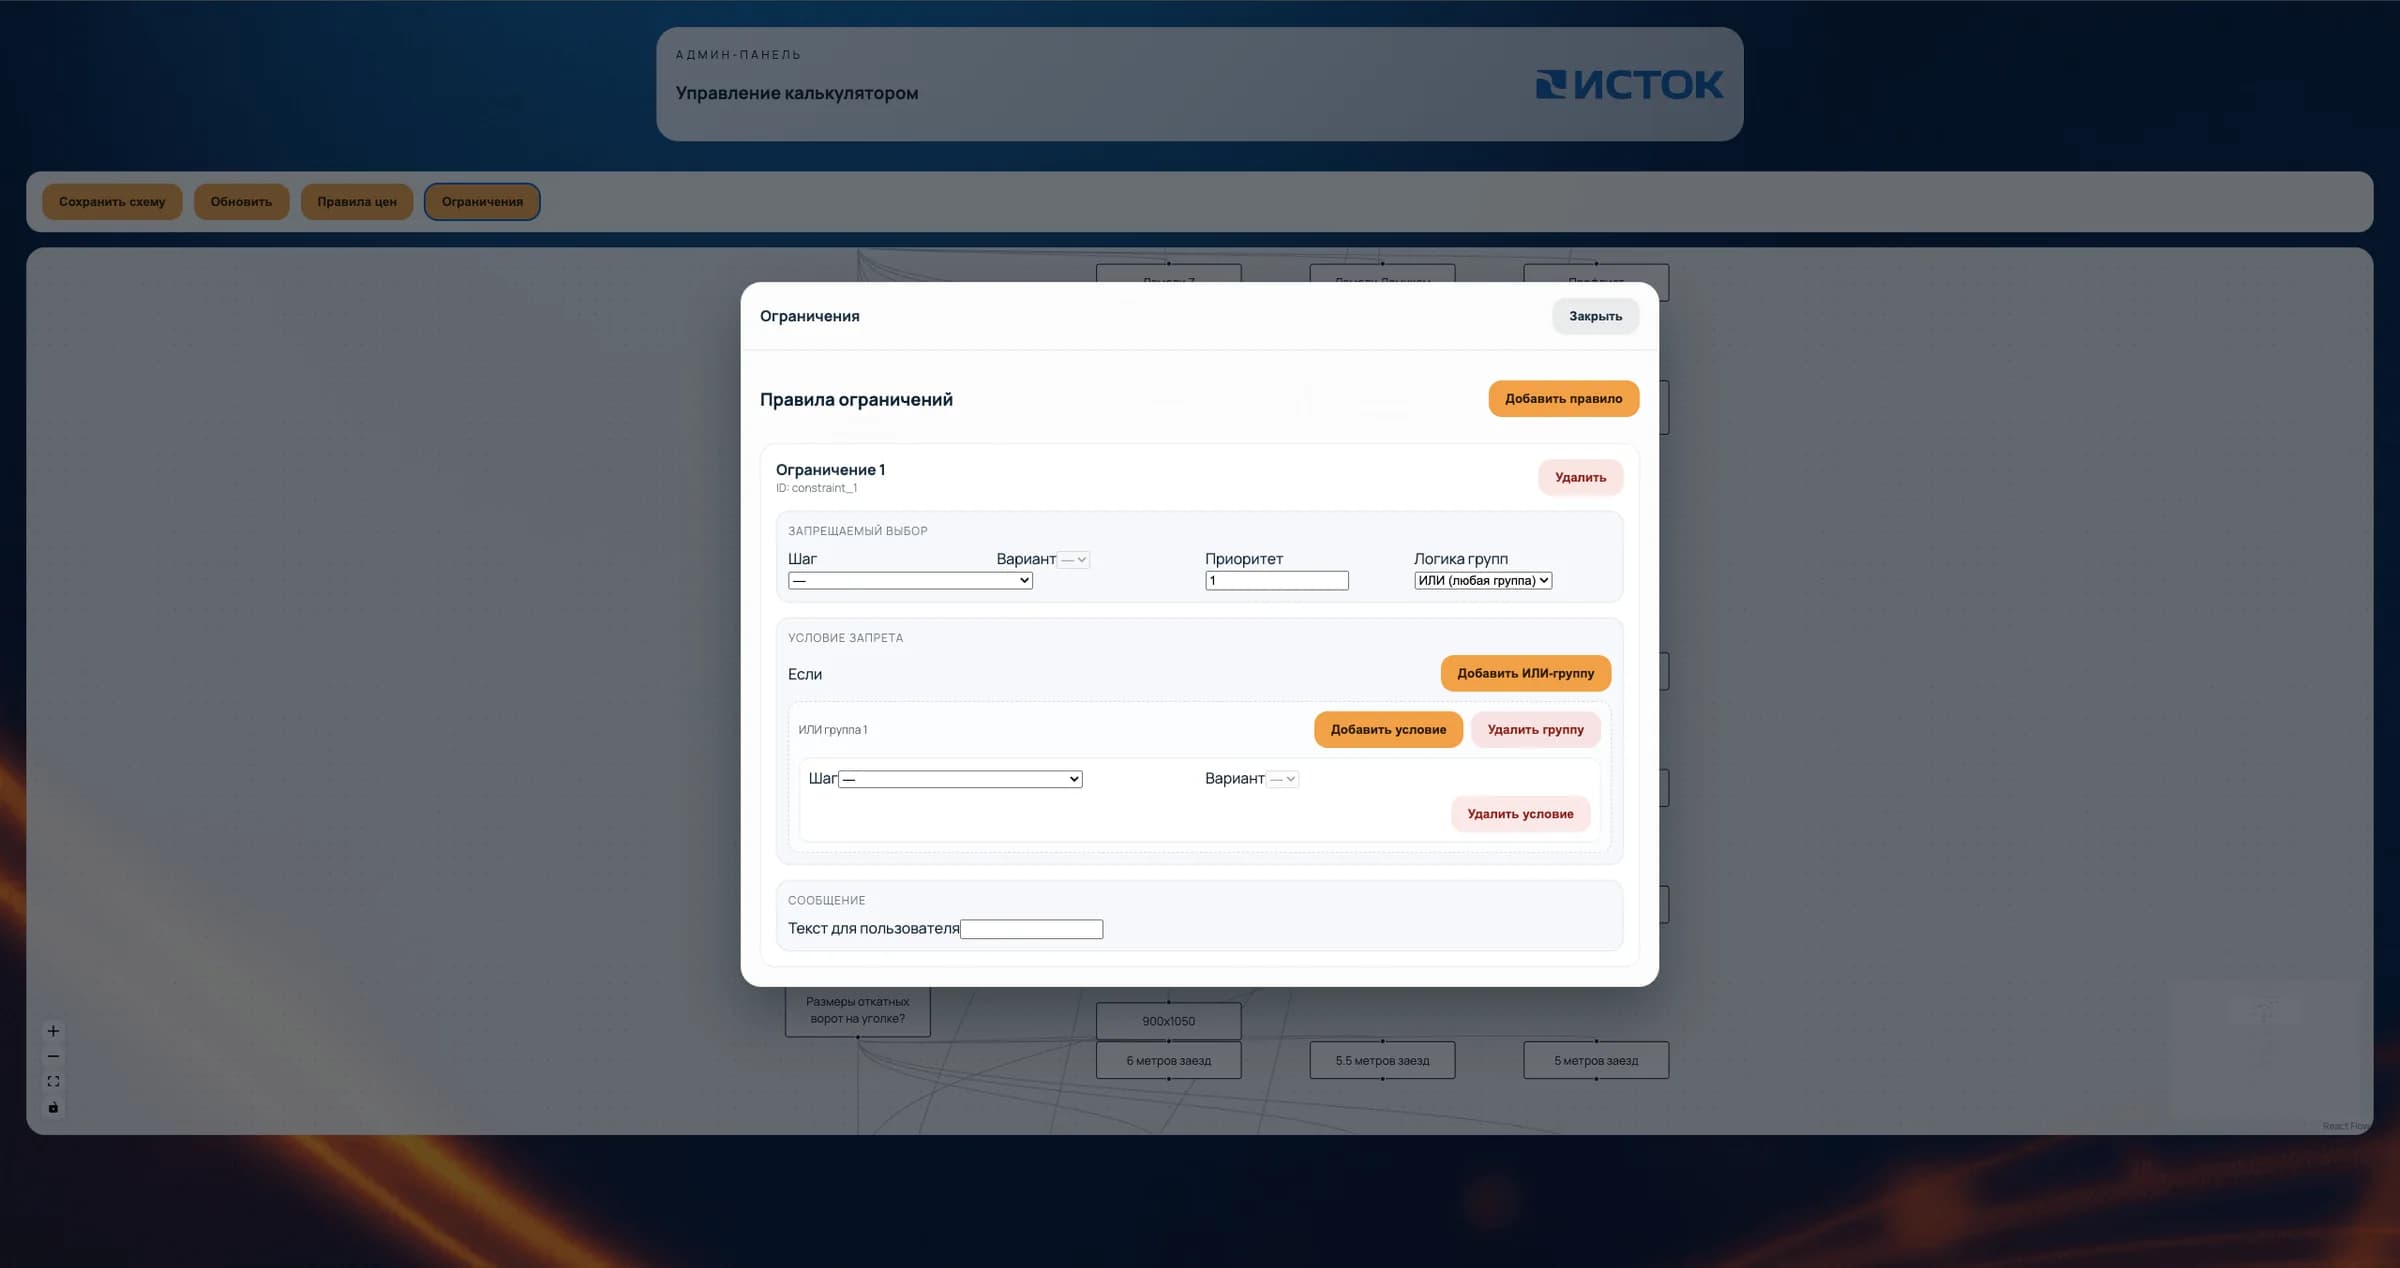Open the Шаг dropdown in Запрещаемый выбор

tap(910, 580)
